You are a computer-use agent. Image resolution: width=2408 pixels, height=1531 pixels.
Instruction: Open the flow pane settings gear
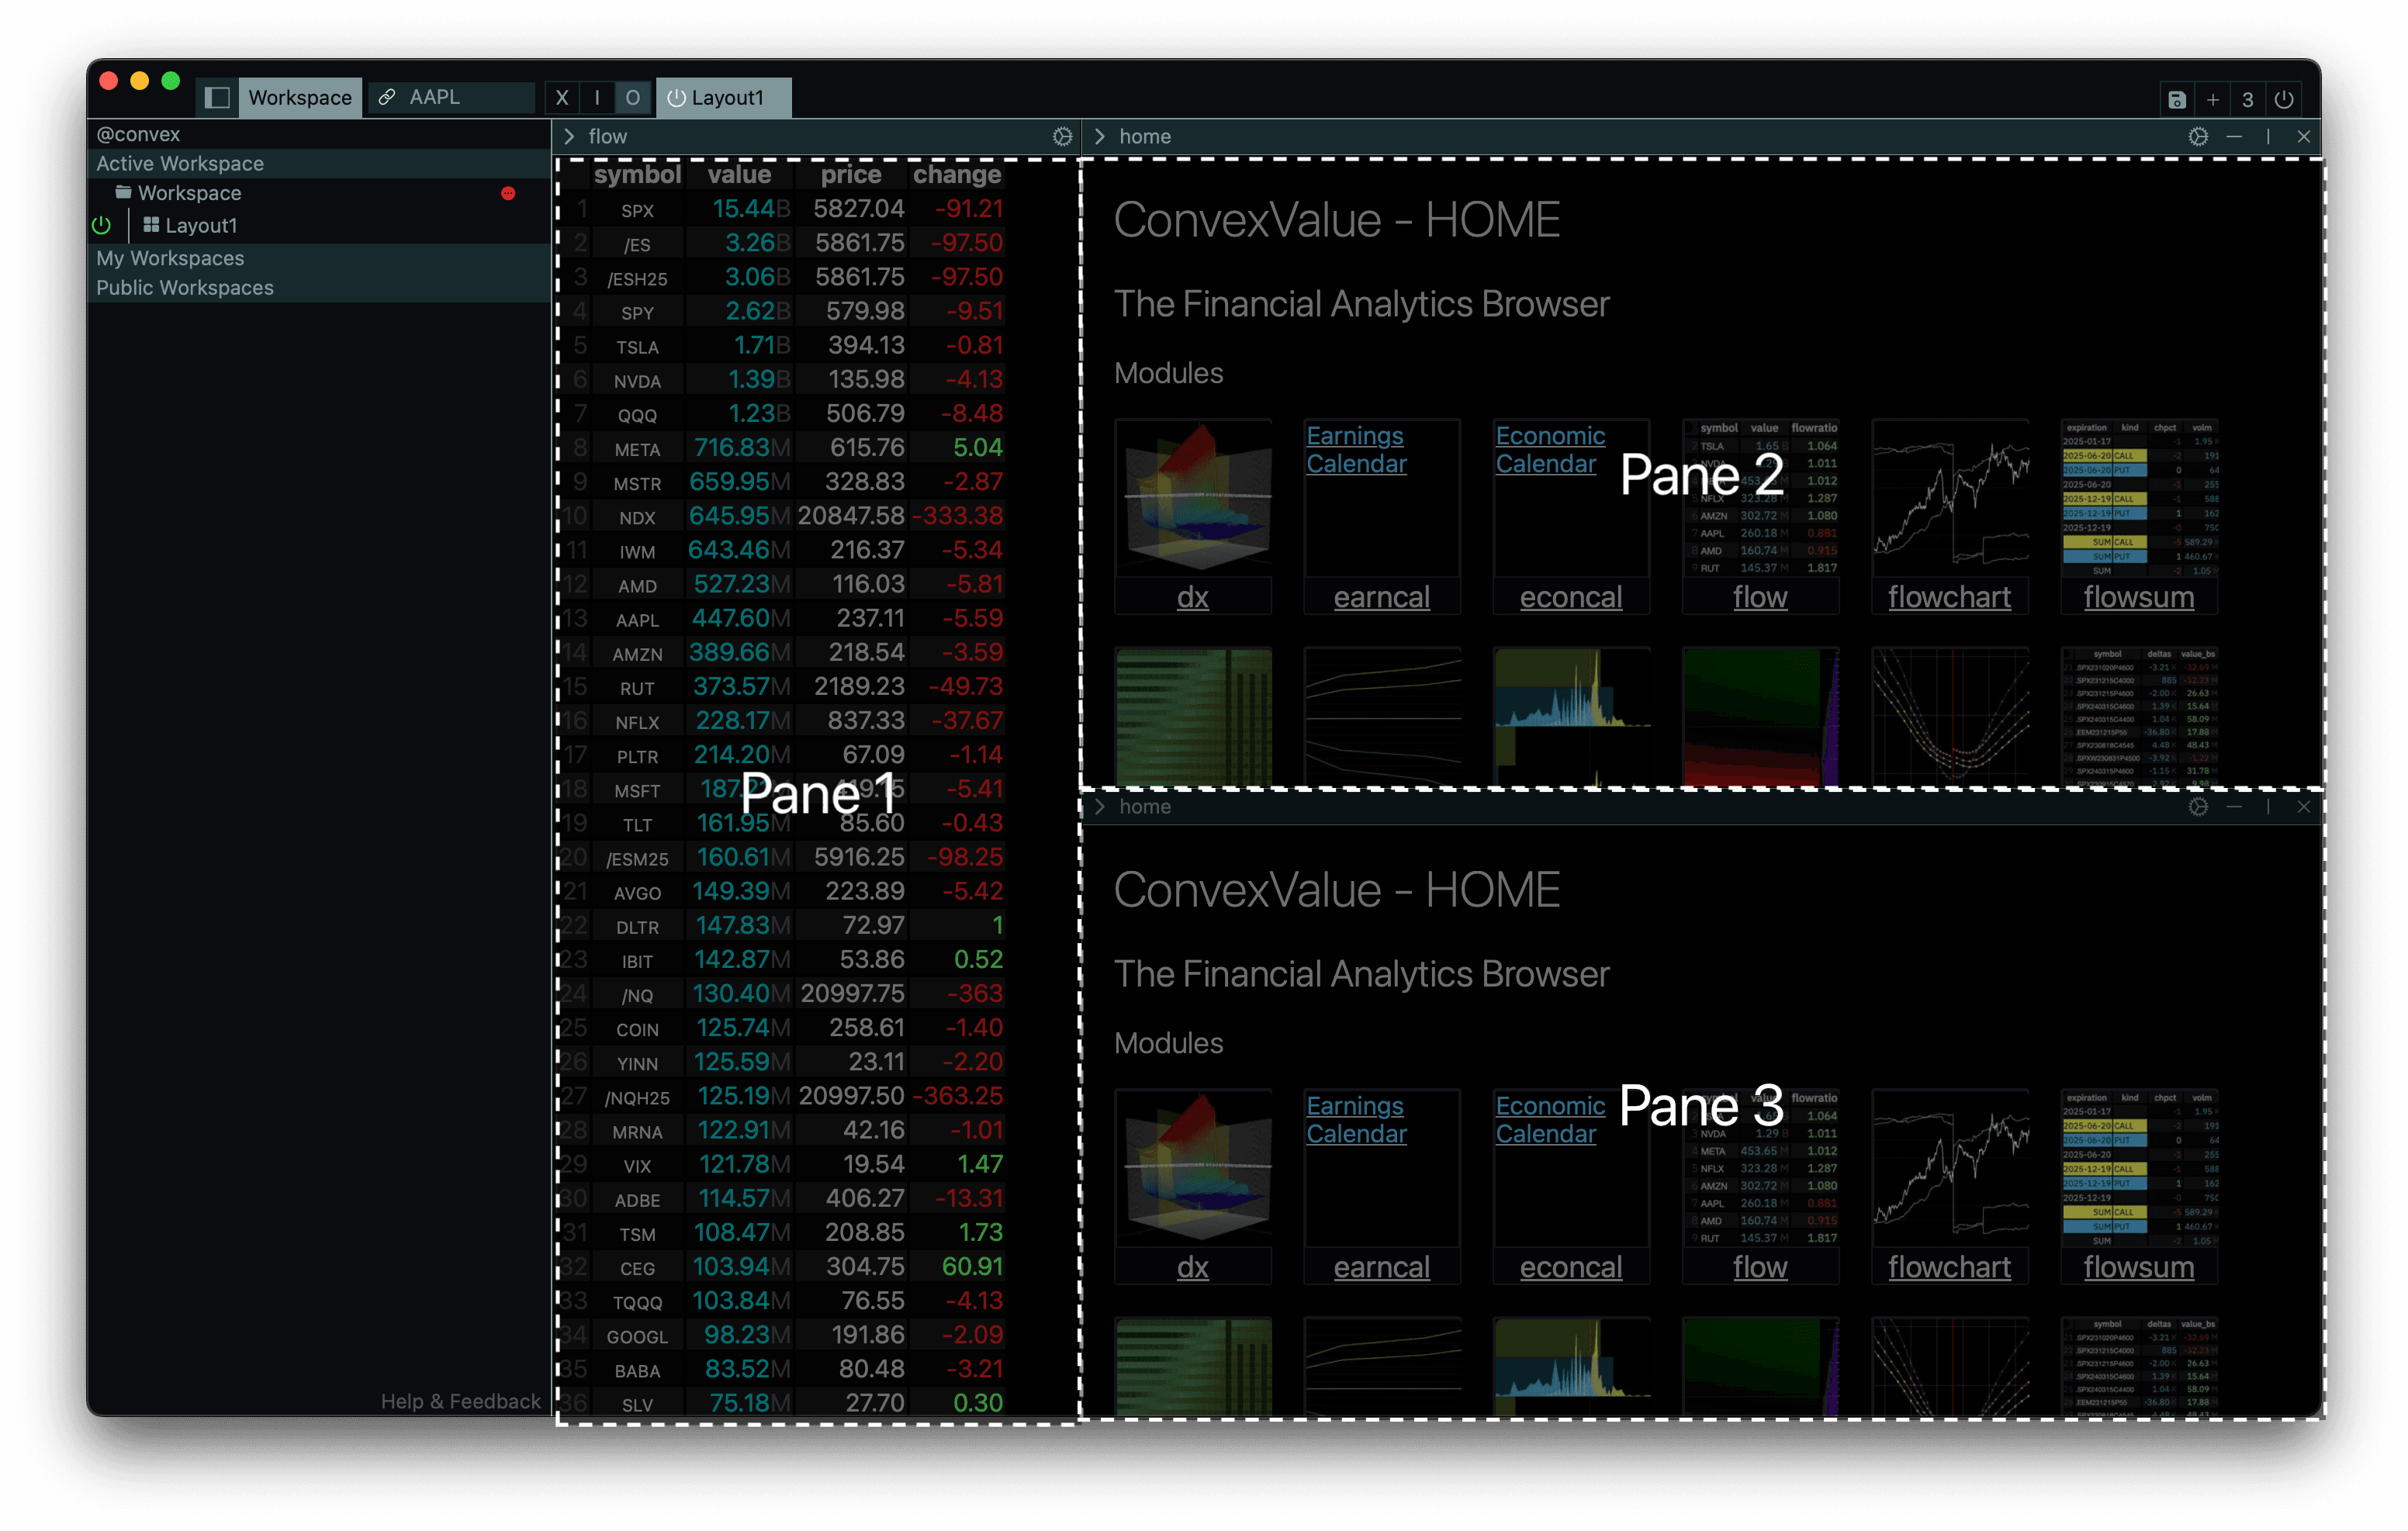[x=1063, y=137]
